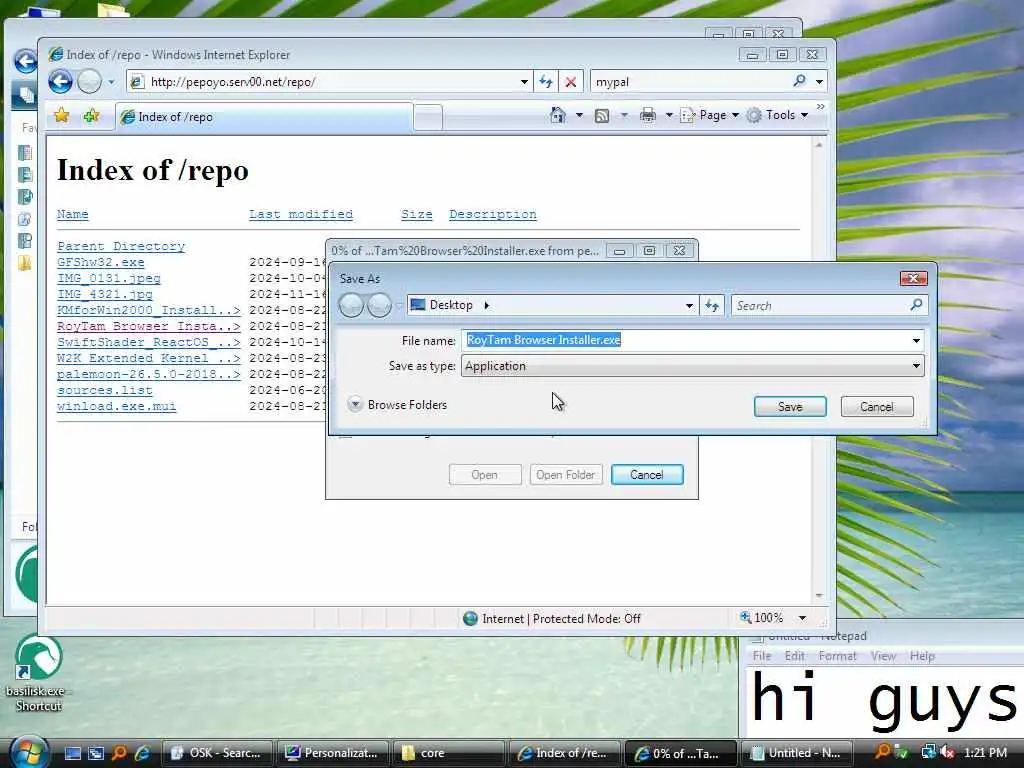Open Notepad Help menu
The height and width of the screenshot is (768, 1024).
[x=922, y=656]
